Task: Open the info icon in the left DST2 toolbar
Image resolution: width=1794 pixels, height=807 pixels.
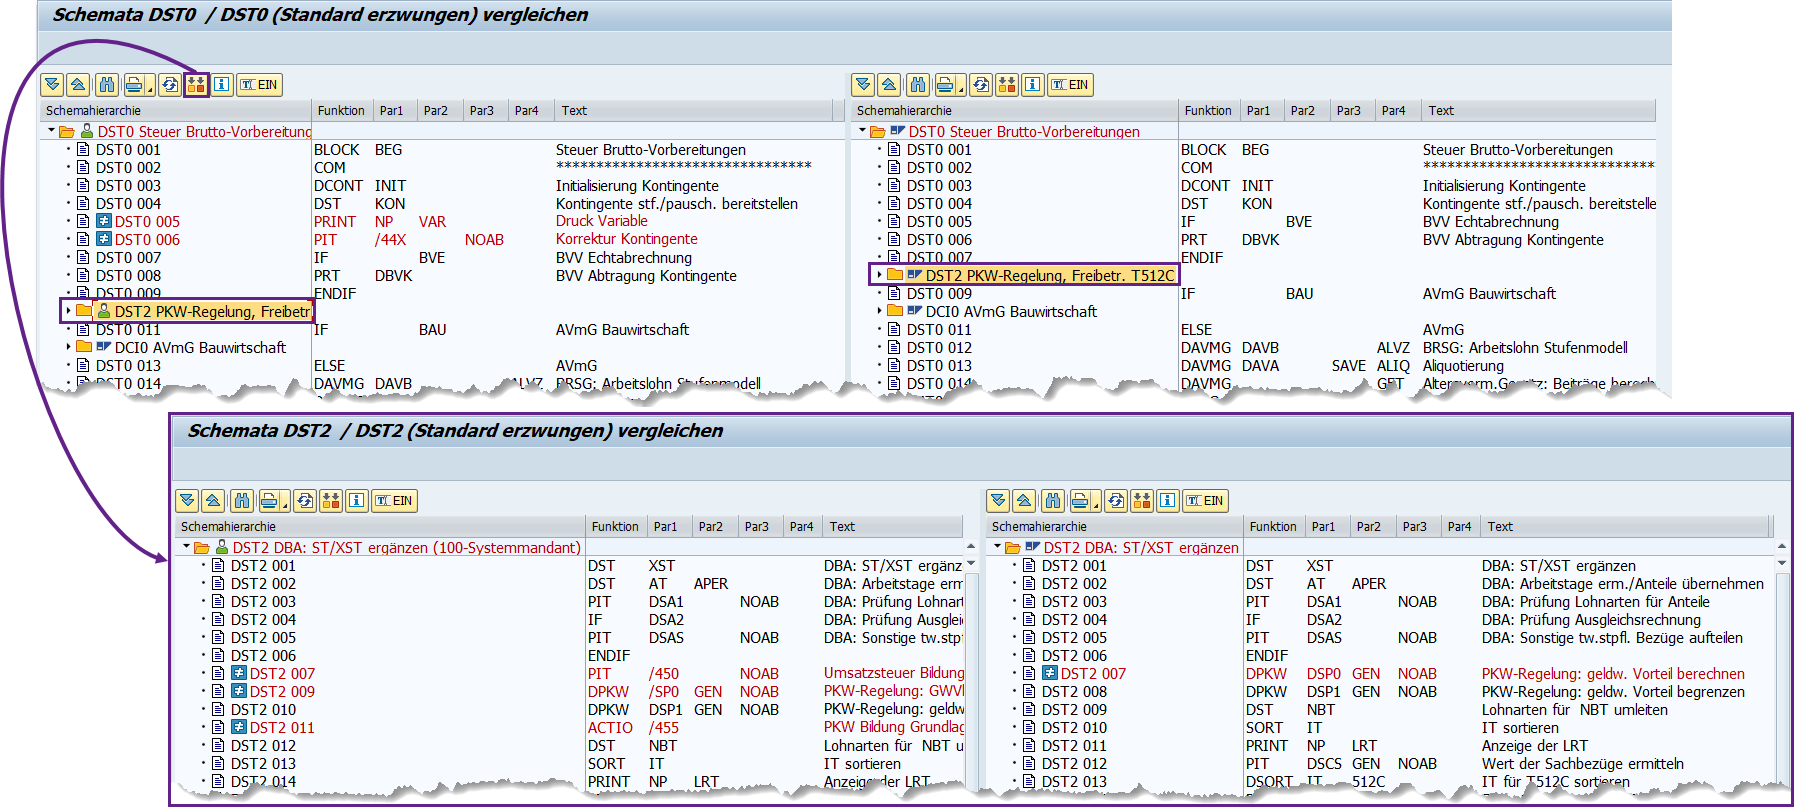Action: 357,501
